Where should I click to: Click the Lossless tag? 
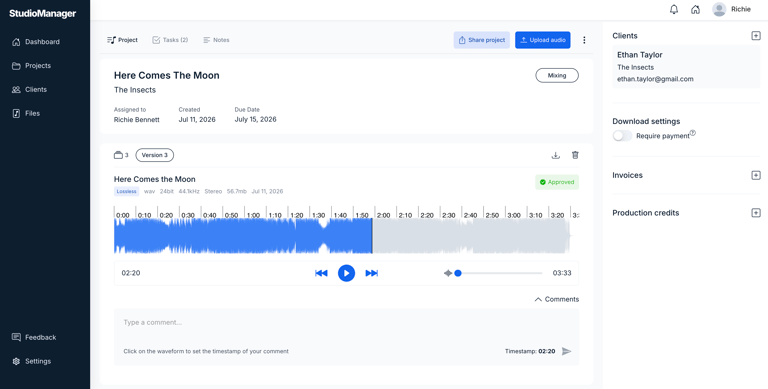coord(126,192)
